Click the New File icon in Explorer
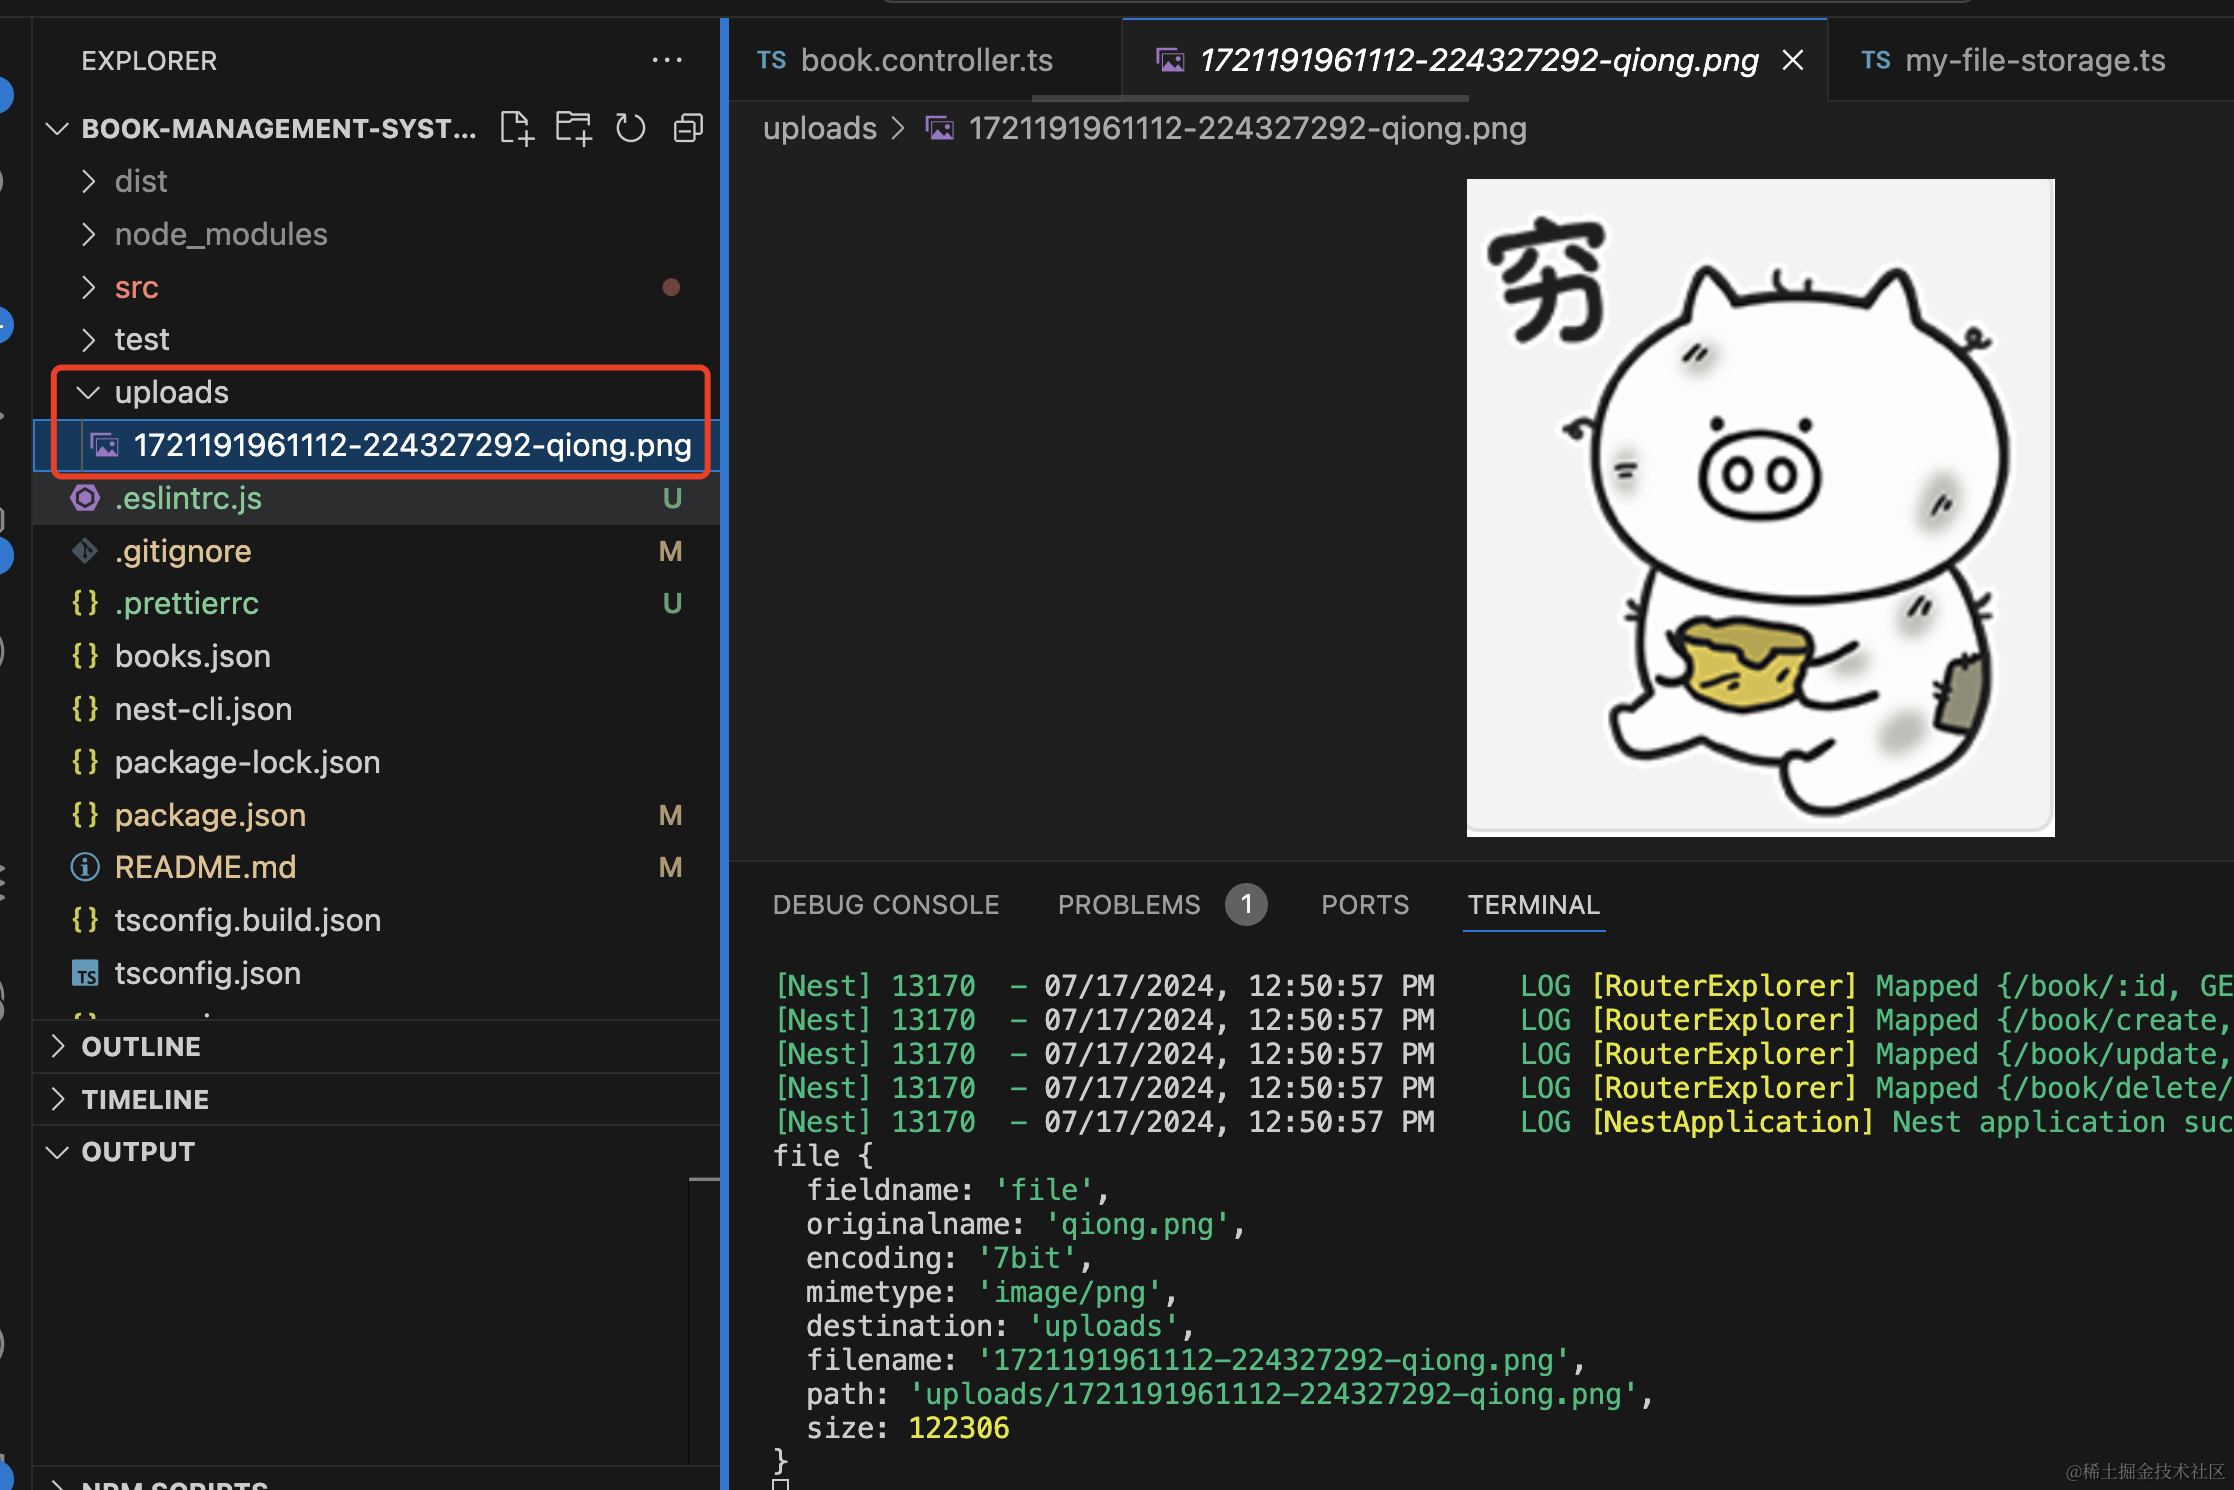The width and height of the screenshot is (2234, 1490). pyautogui.click(x=516, y=128)
